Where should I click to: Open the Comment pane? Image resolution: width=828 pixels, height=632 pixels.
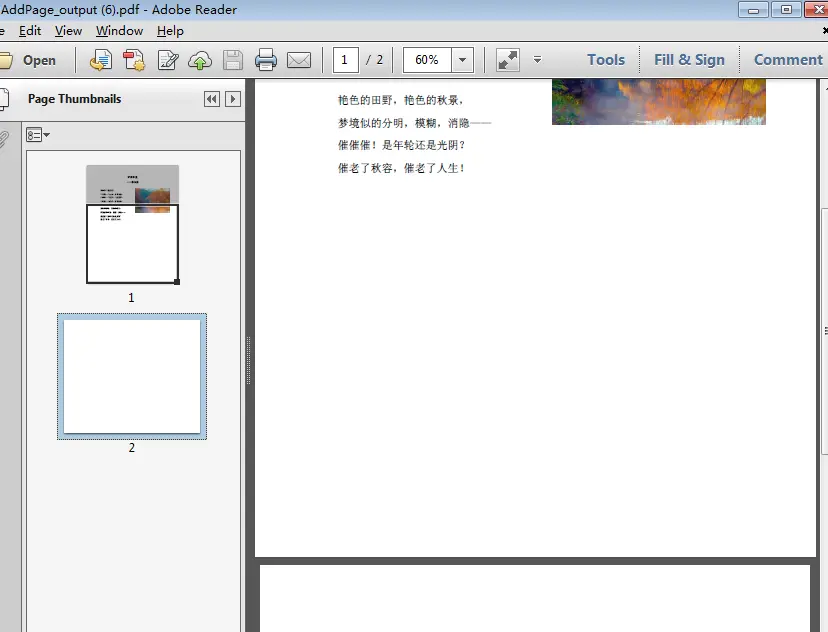tap(788, 60)
